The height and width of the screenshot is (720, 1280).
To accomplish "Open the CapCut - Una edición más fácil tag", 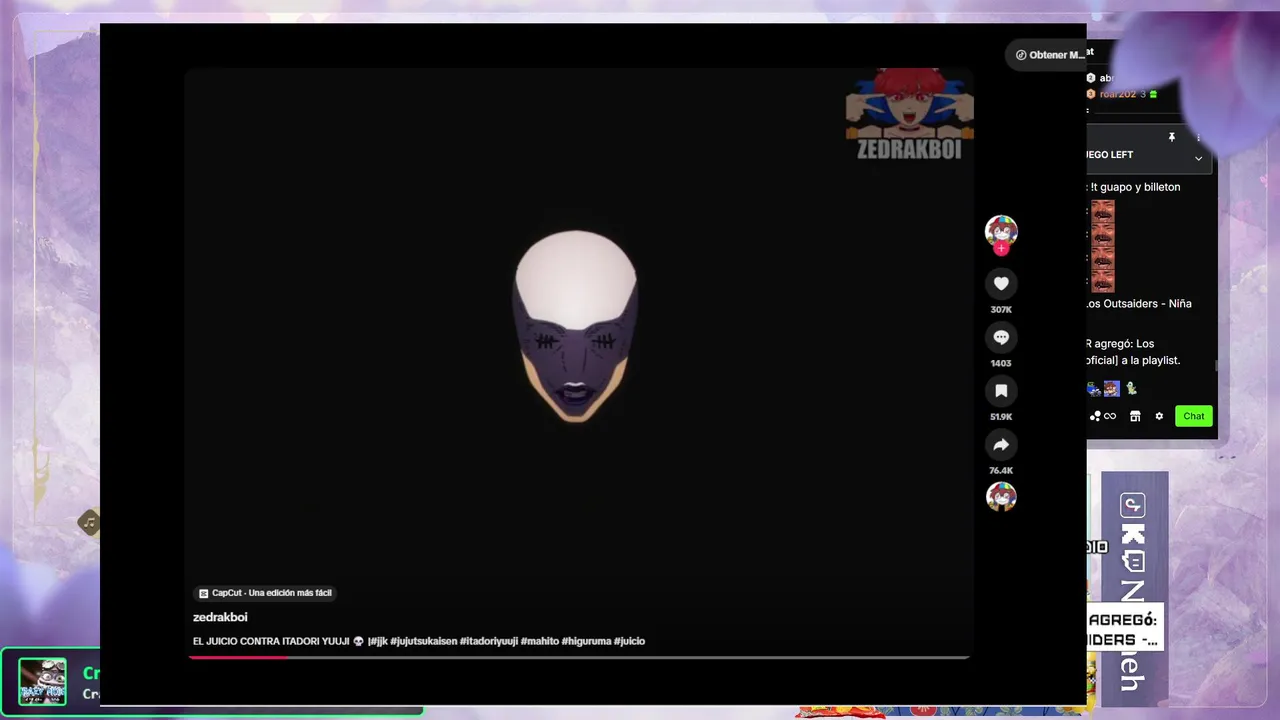I will (265, 593).
